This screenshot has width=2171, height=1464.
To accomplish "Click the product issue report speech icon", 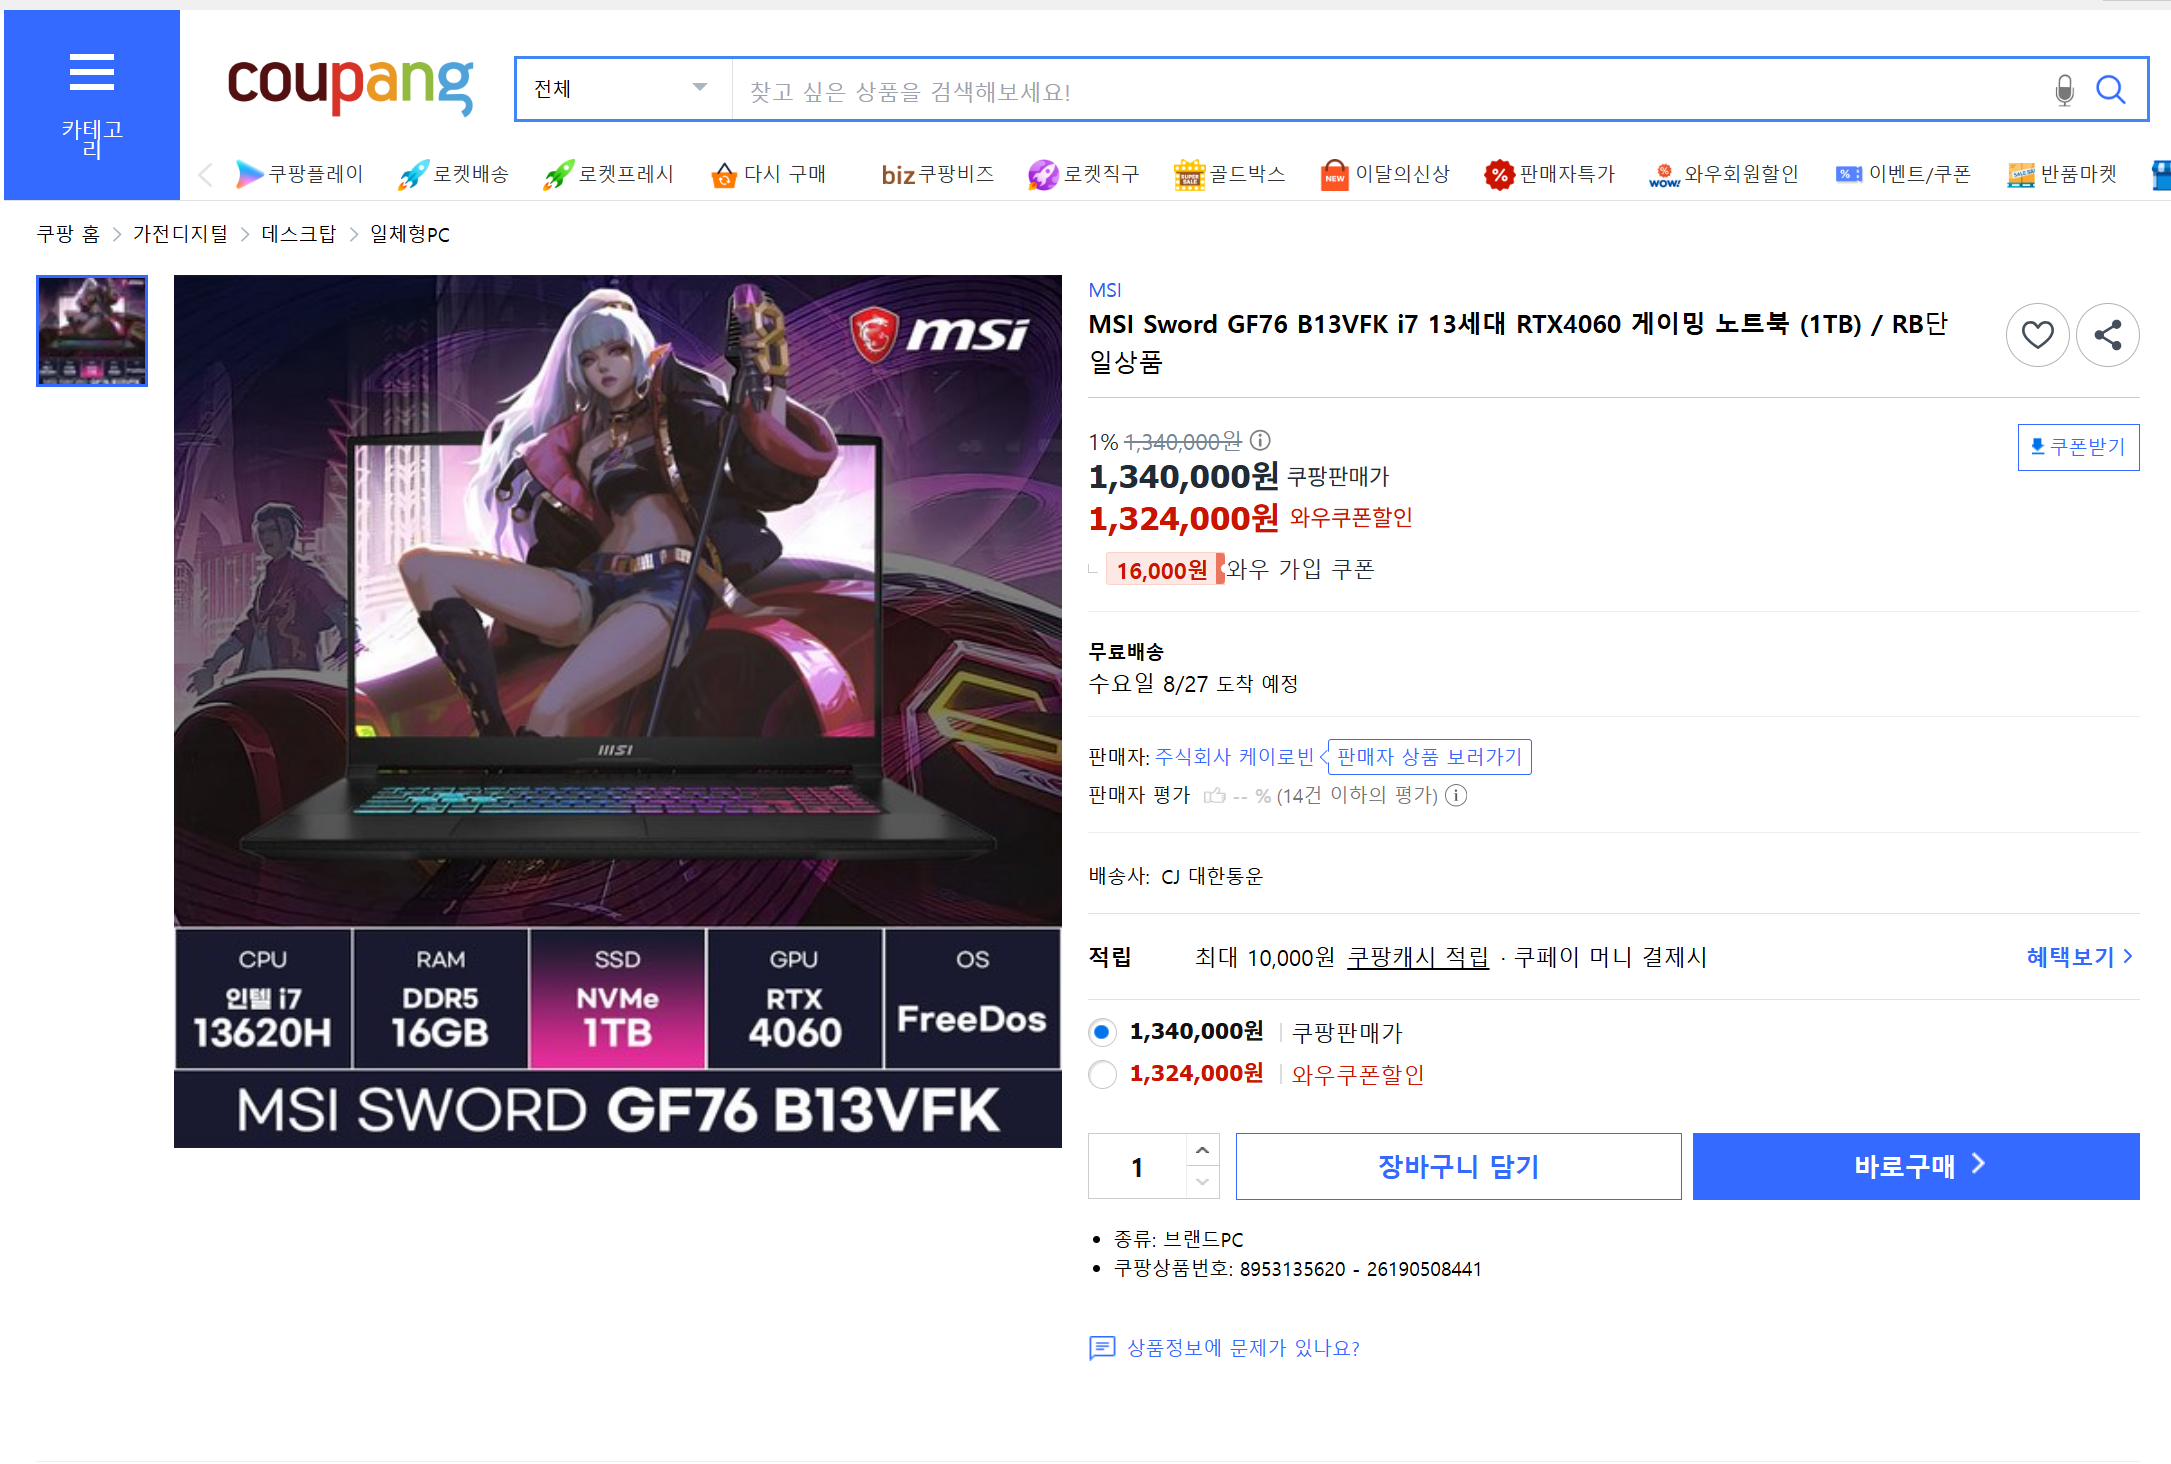I will (x=1102, y=1348).
